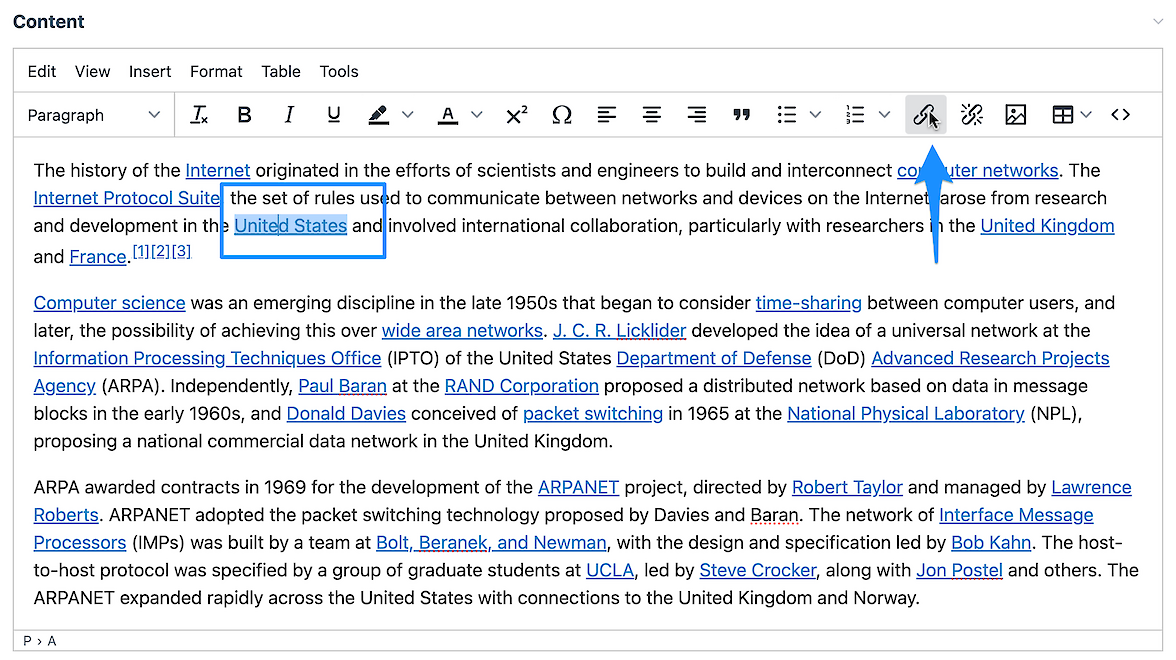
Task: Expand the bullet list style dropdown
Action: 815,115
